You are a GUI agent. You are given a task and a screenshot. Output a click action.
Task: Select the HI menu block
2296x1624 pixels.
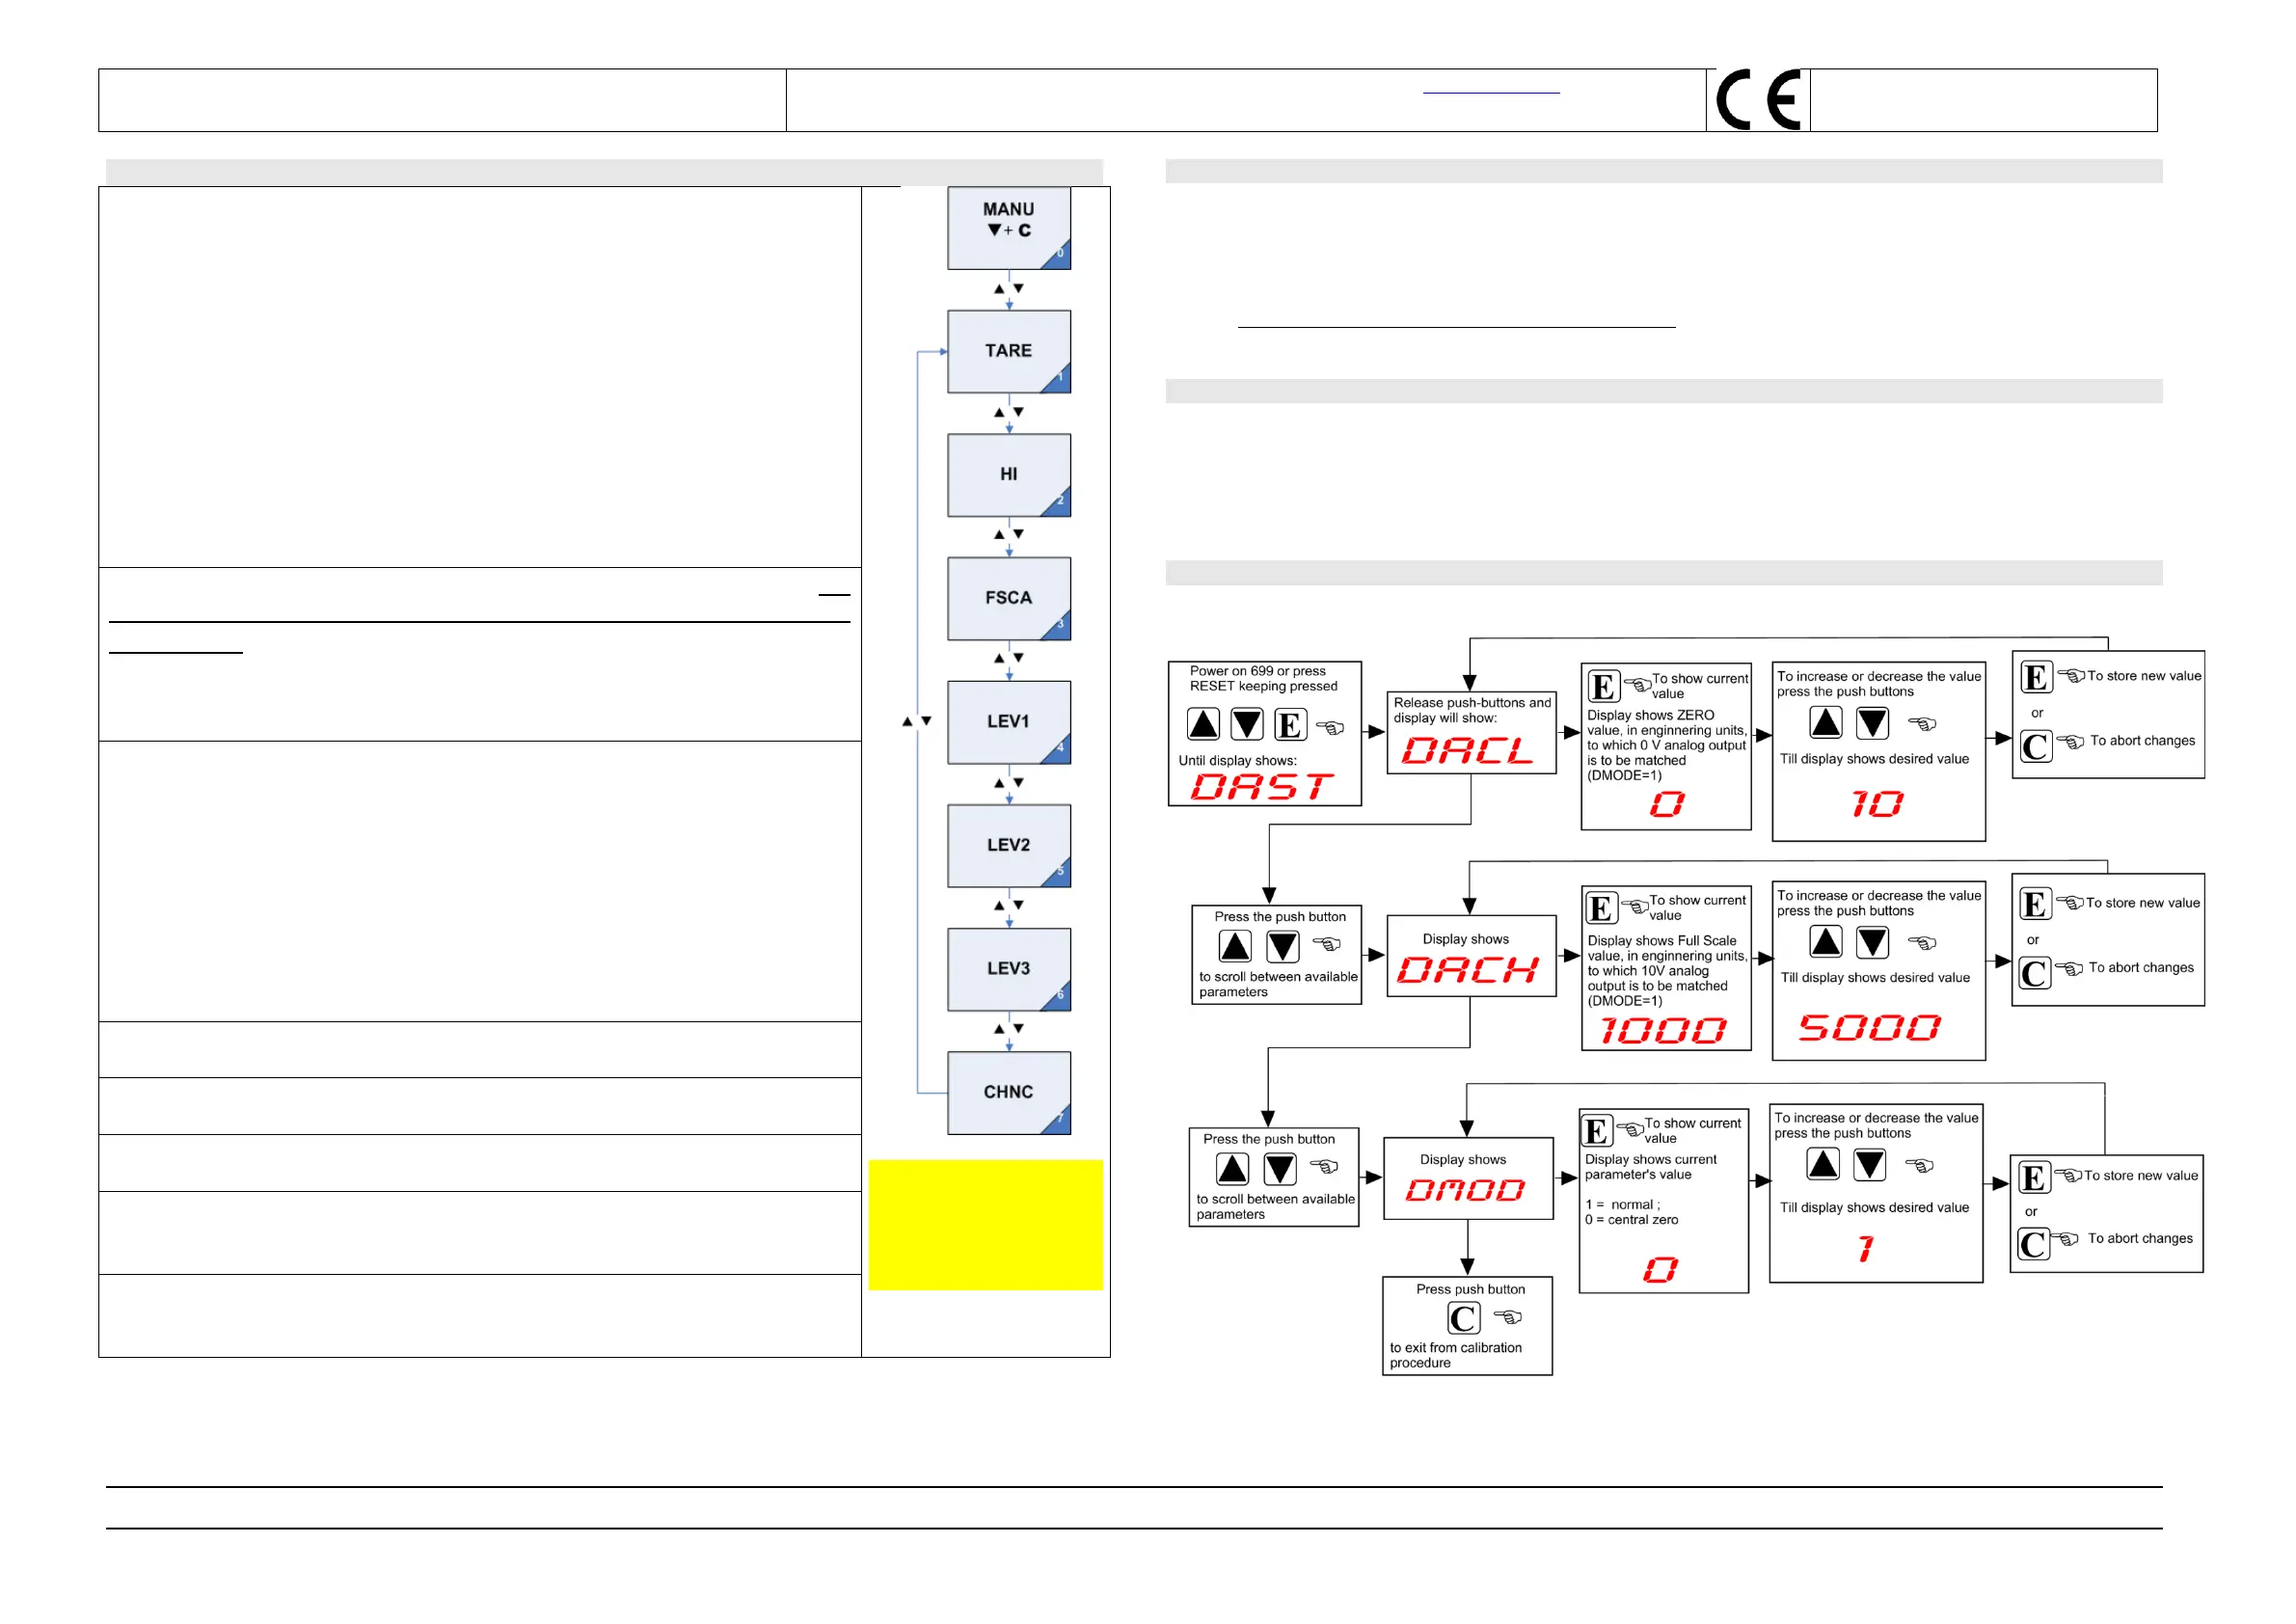[1008, 474]
